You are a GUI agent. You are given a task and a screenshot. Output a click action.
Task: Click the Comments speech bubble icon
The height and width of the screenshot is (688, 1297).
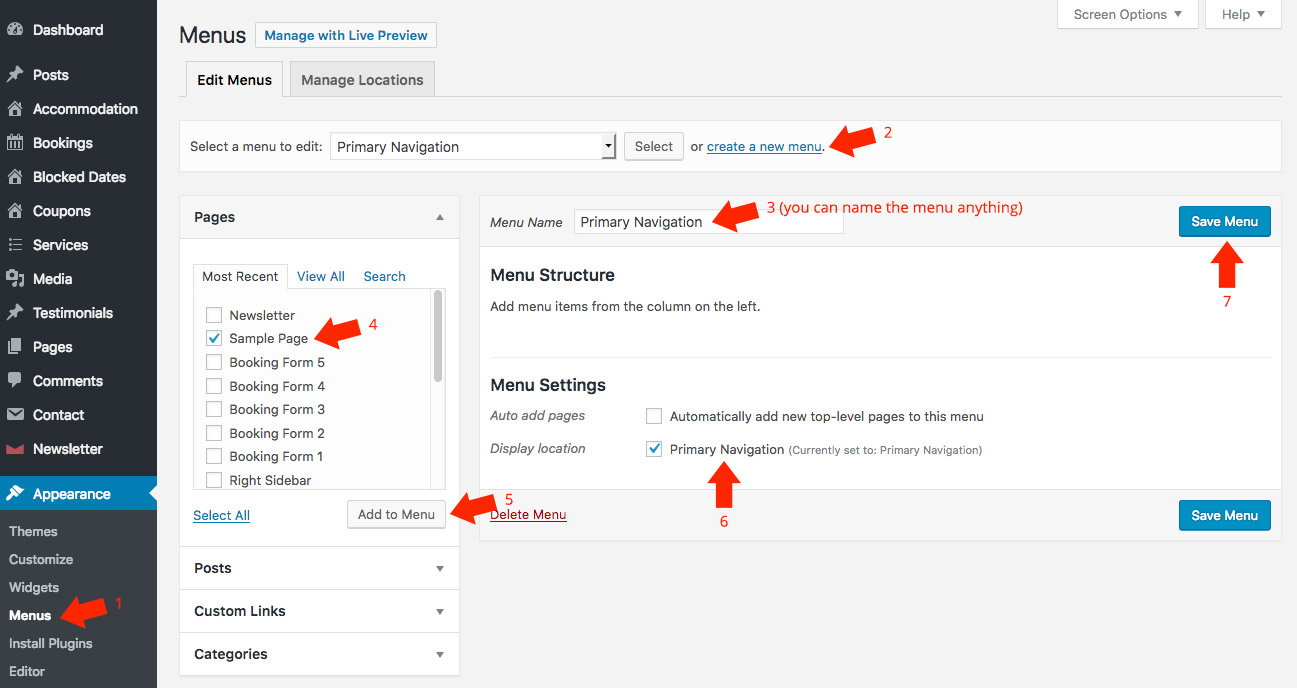(x=15, y=381)
